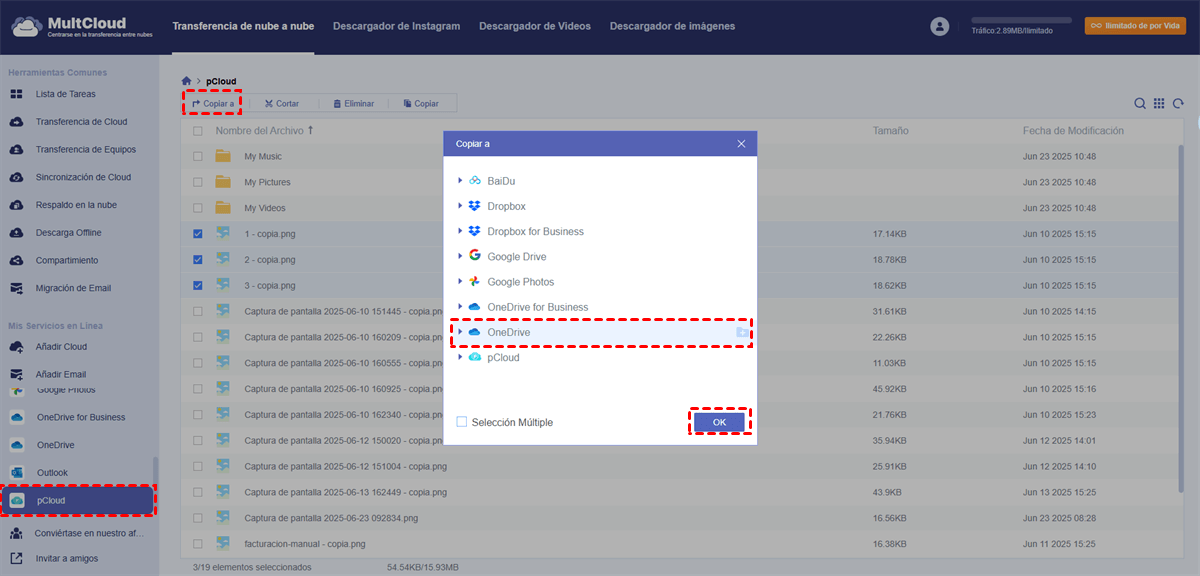This screenshot has width=1200, height=576.
Task: Check the My Videos folder checkbox
Action: click(197, 208)
